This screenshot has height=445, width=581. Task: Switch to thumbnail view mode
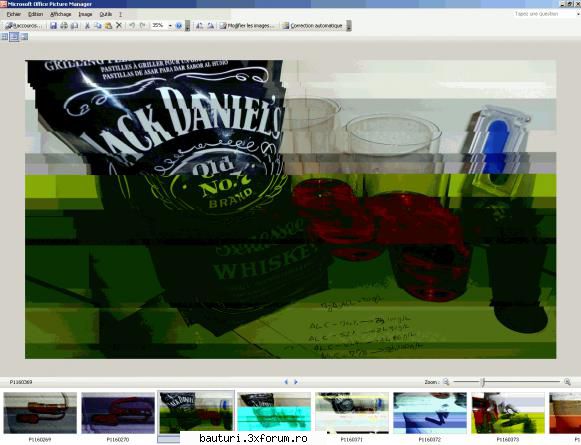[4, 36]
